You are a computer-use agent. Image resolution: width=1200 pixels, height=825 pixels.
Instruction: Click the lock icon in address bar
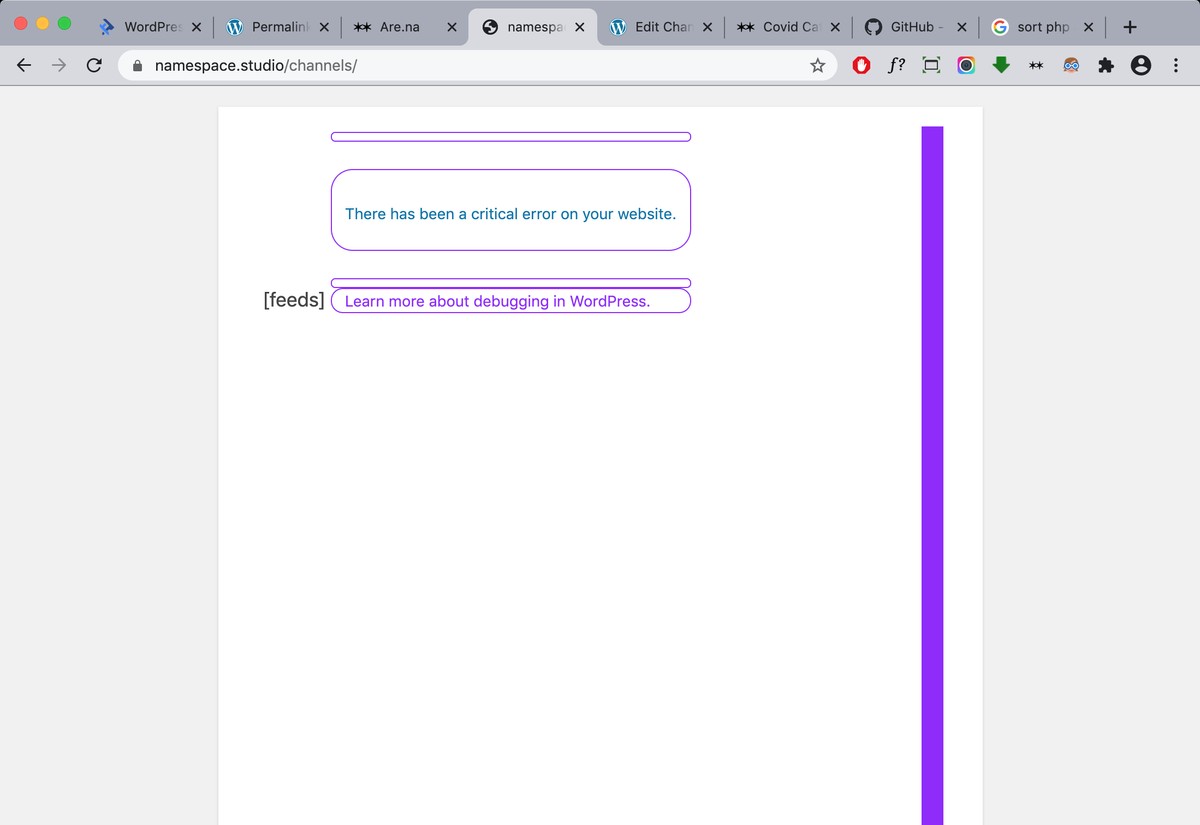[138, 66]
